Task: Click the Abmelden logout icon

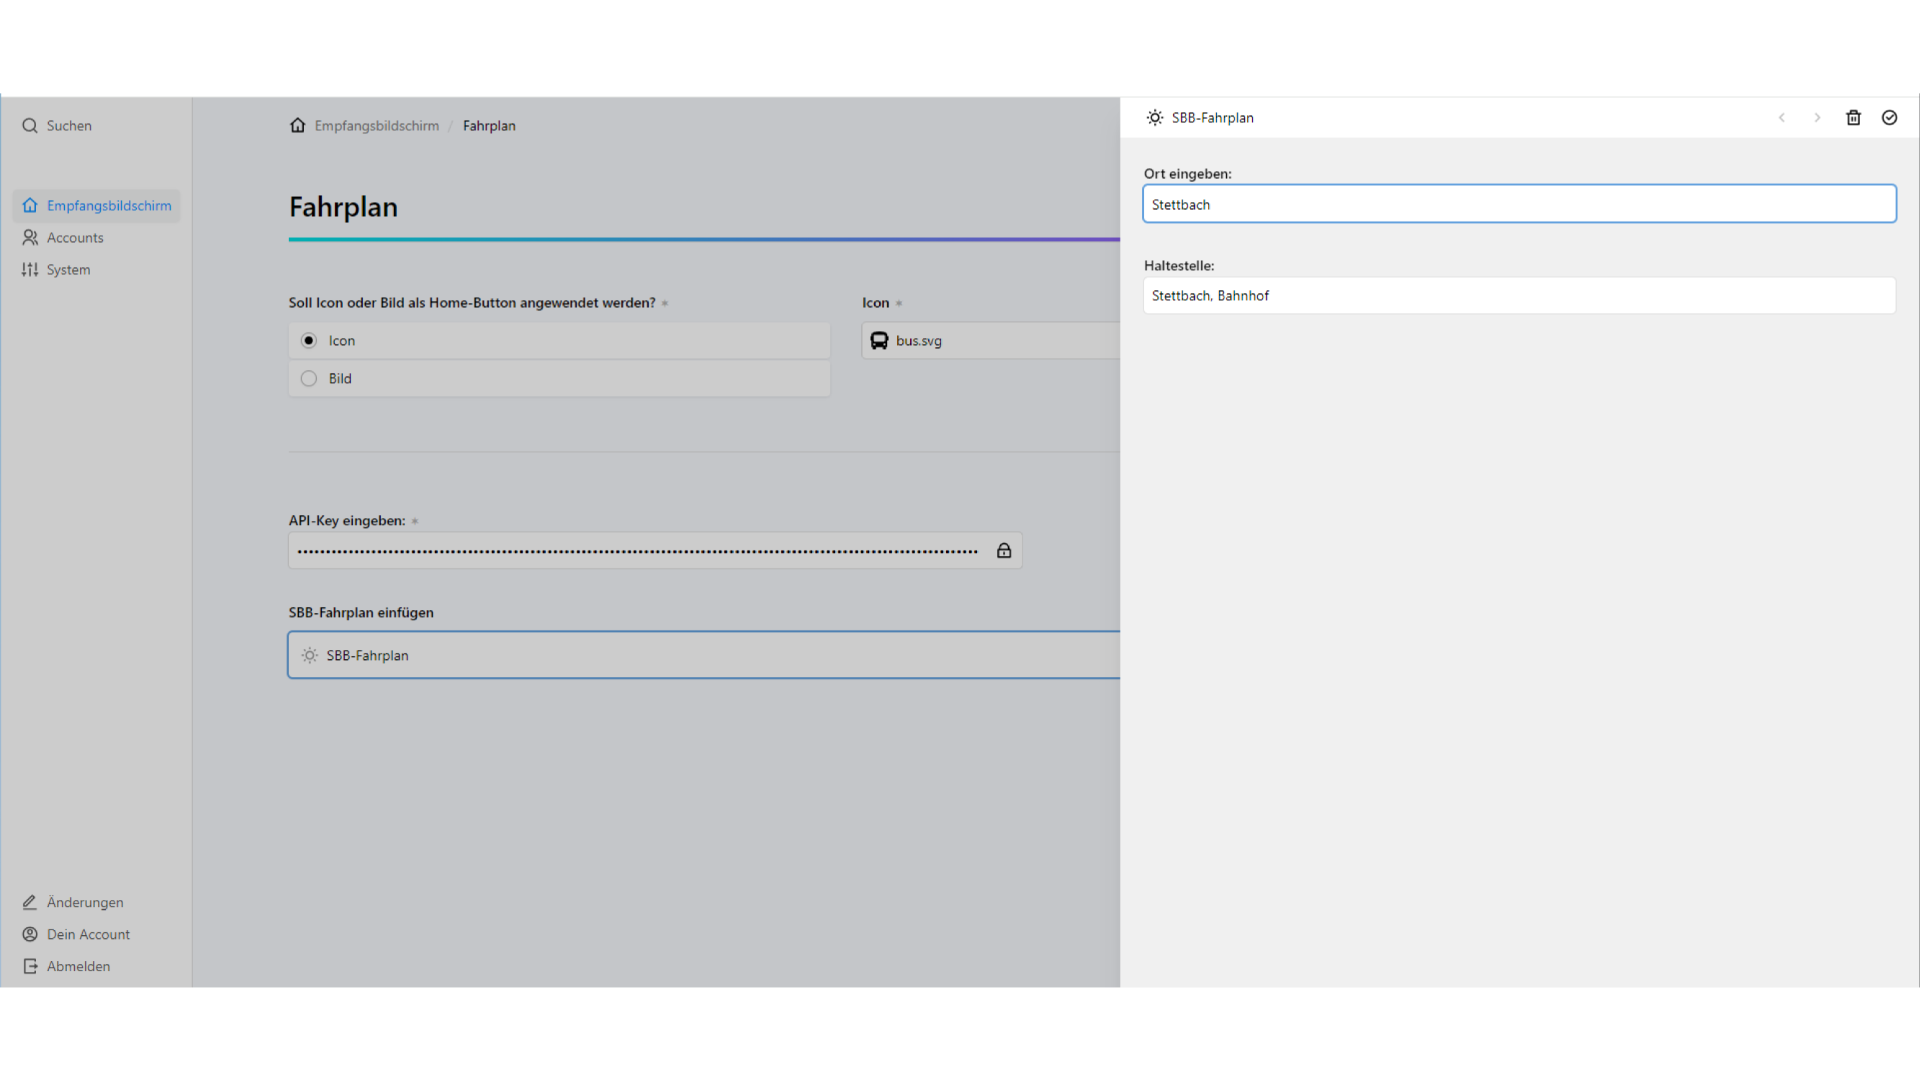Action: click(x=30, y=967)
